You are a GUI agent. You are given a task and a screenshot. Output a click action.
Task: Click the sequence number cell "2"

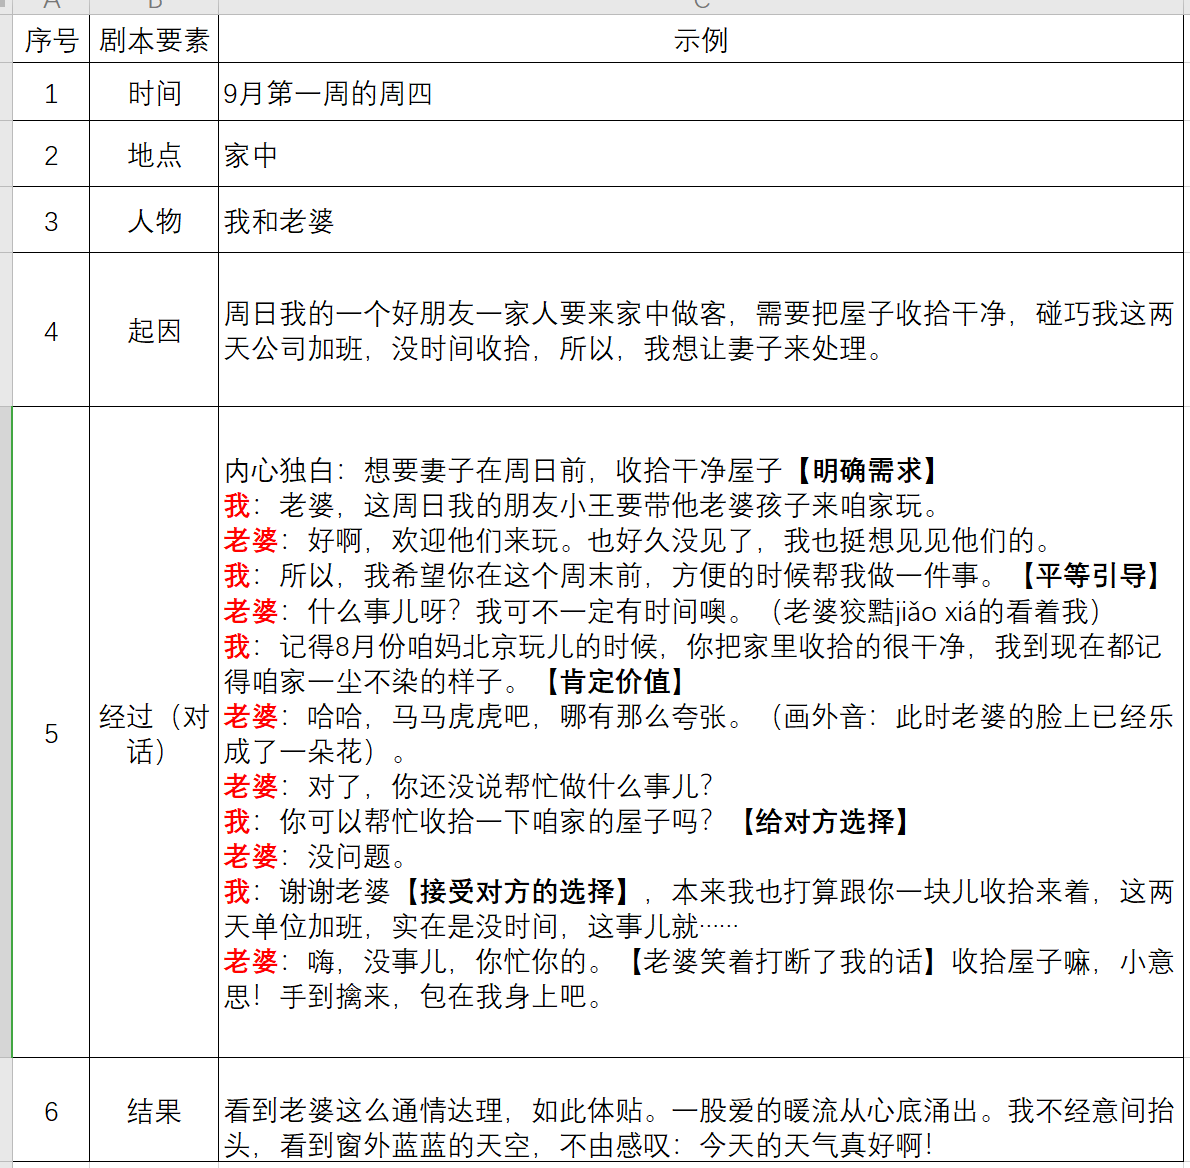pos(51,154)
